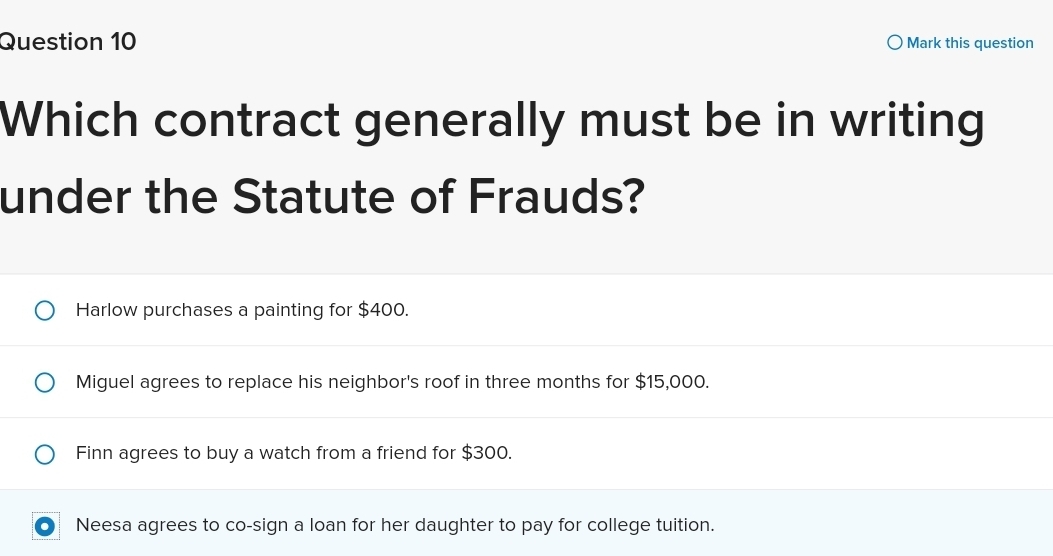The height and width of the screenshot is (556, 1053).
Task: Select the answer text about Miguel replacing a roof
Action: pos(392,382)
